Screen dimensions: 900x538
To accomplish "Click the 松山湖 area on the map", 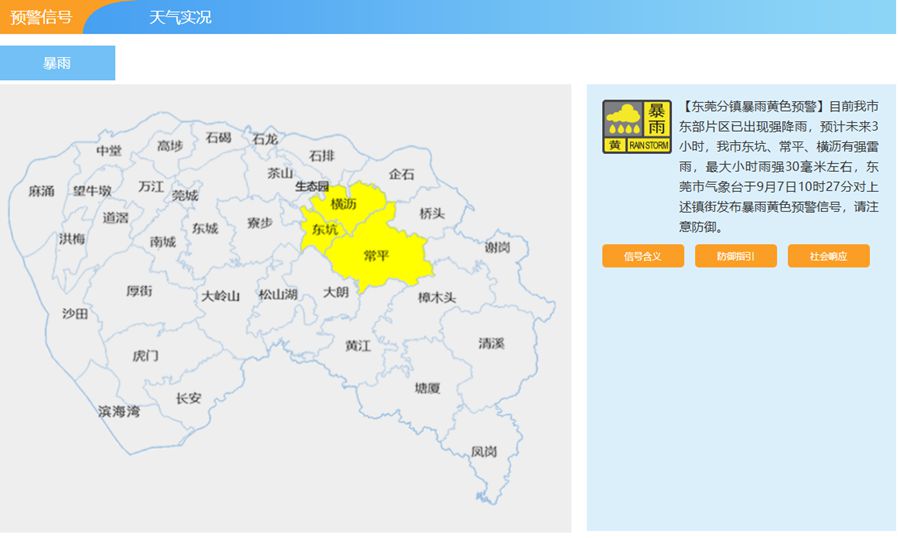I will 278,295.
